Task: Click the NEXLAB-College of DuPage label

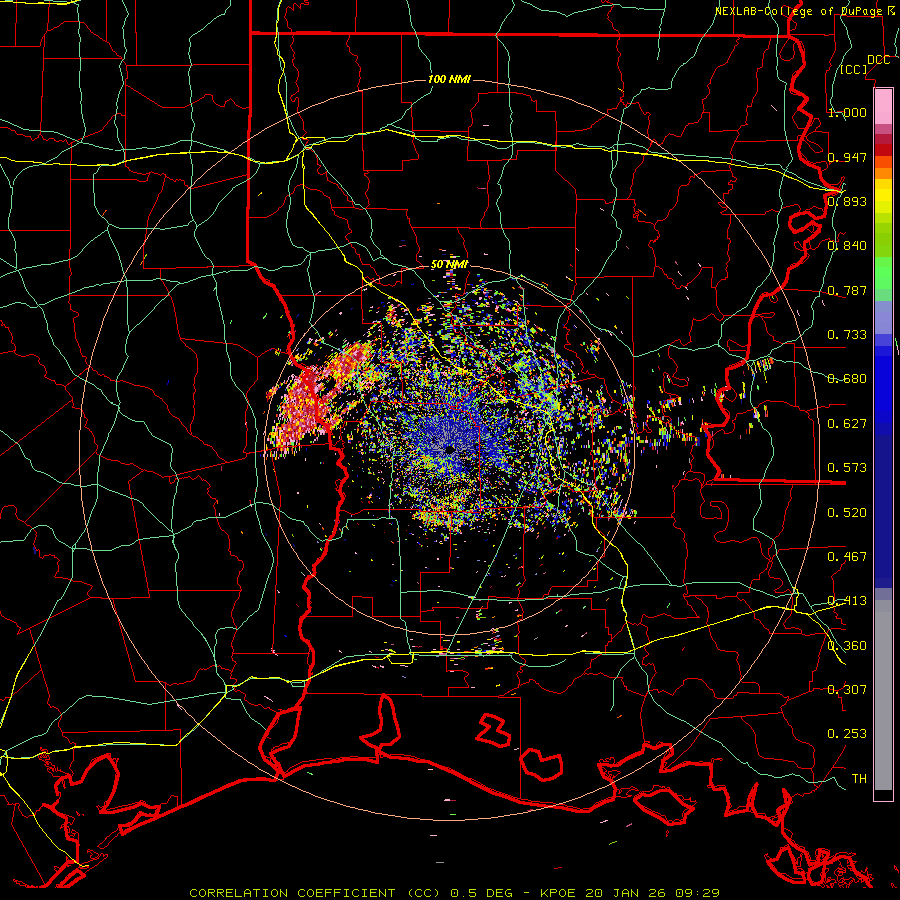Action: [x=806, y=11]
